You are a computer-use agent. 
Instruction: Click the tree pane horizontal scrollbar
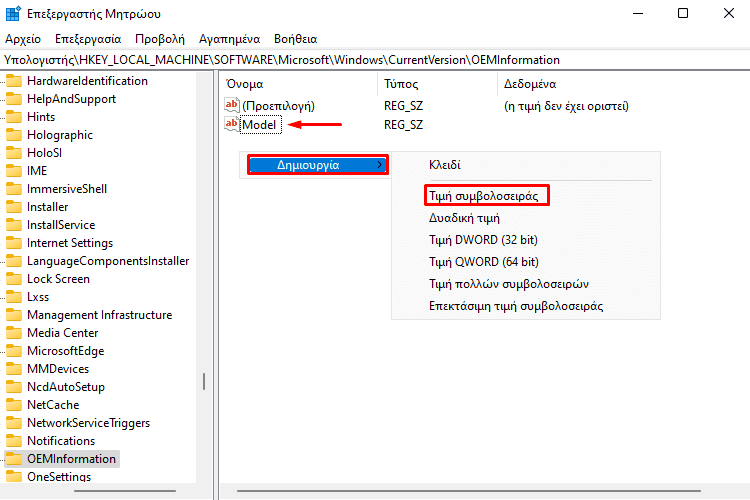[125, 491]
